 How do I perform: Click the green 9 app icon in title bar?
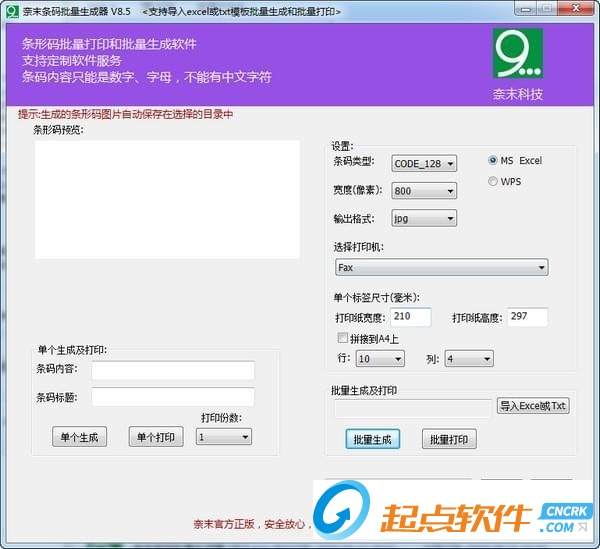coord(12,11)
